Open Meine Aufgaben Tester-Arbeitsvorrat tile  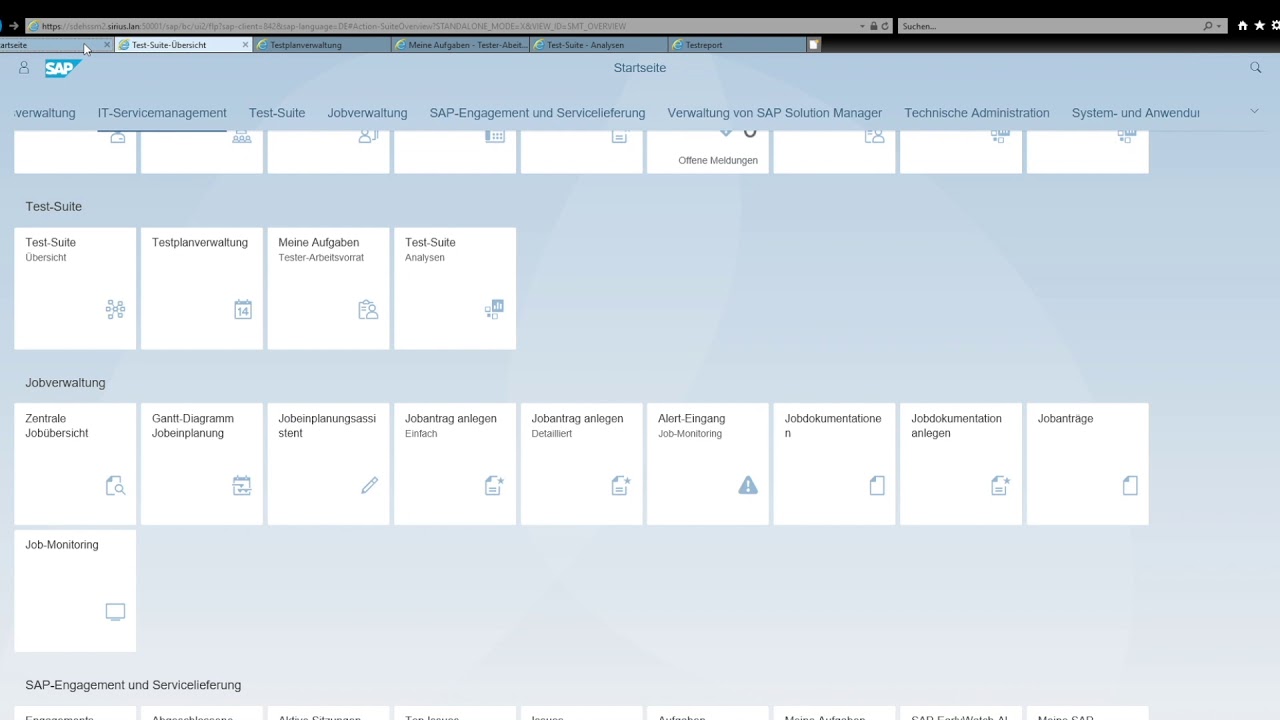(x=328, y=288)
